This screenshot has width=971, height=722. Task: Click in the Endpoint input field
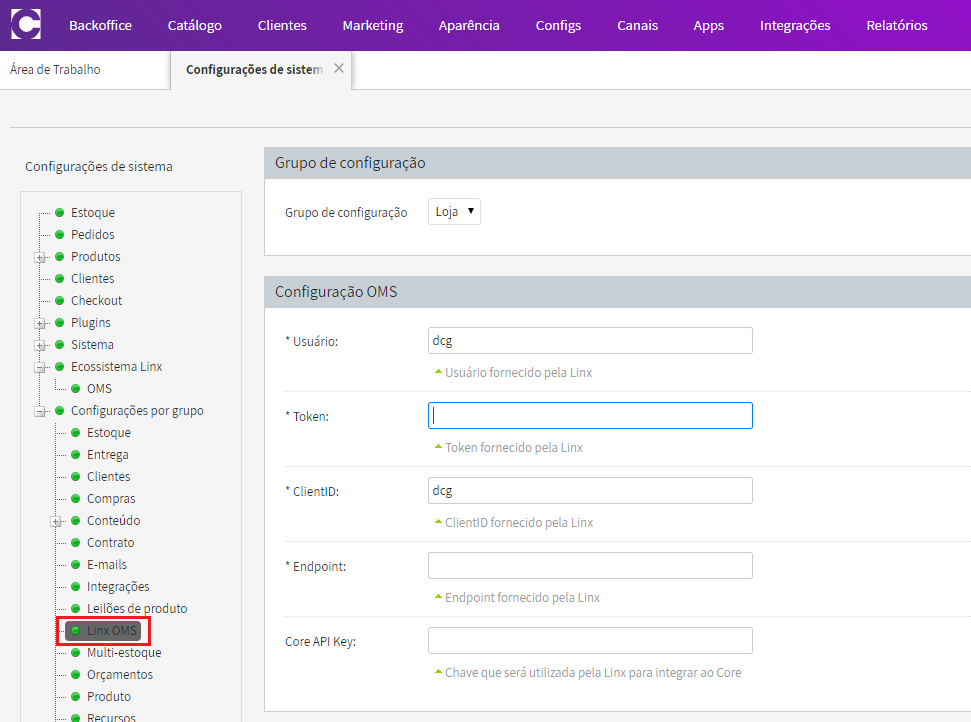coord(590,565)
